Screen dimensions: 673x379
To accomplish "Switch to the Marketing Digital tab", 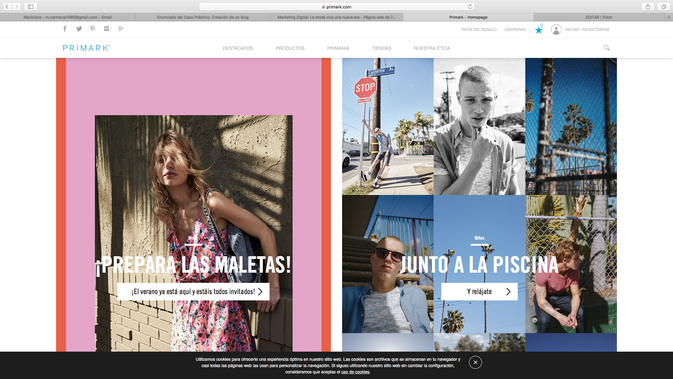I will (336, 17).
